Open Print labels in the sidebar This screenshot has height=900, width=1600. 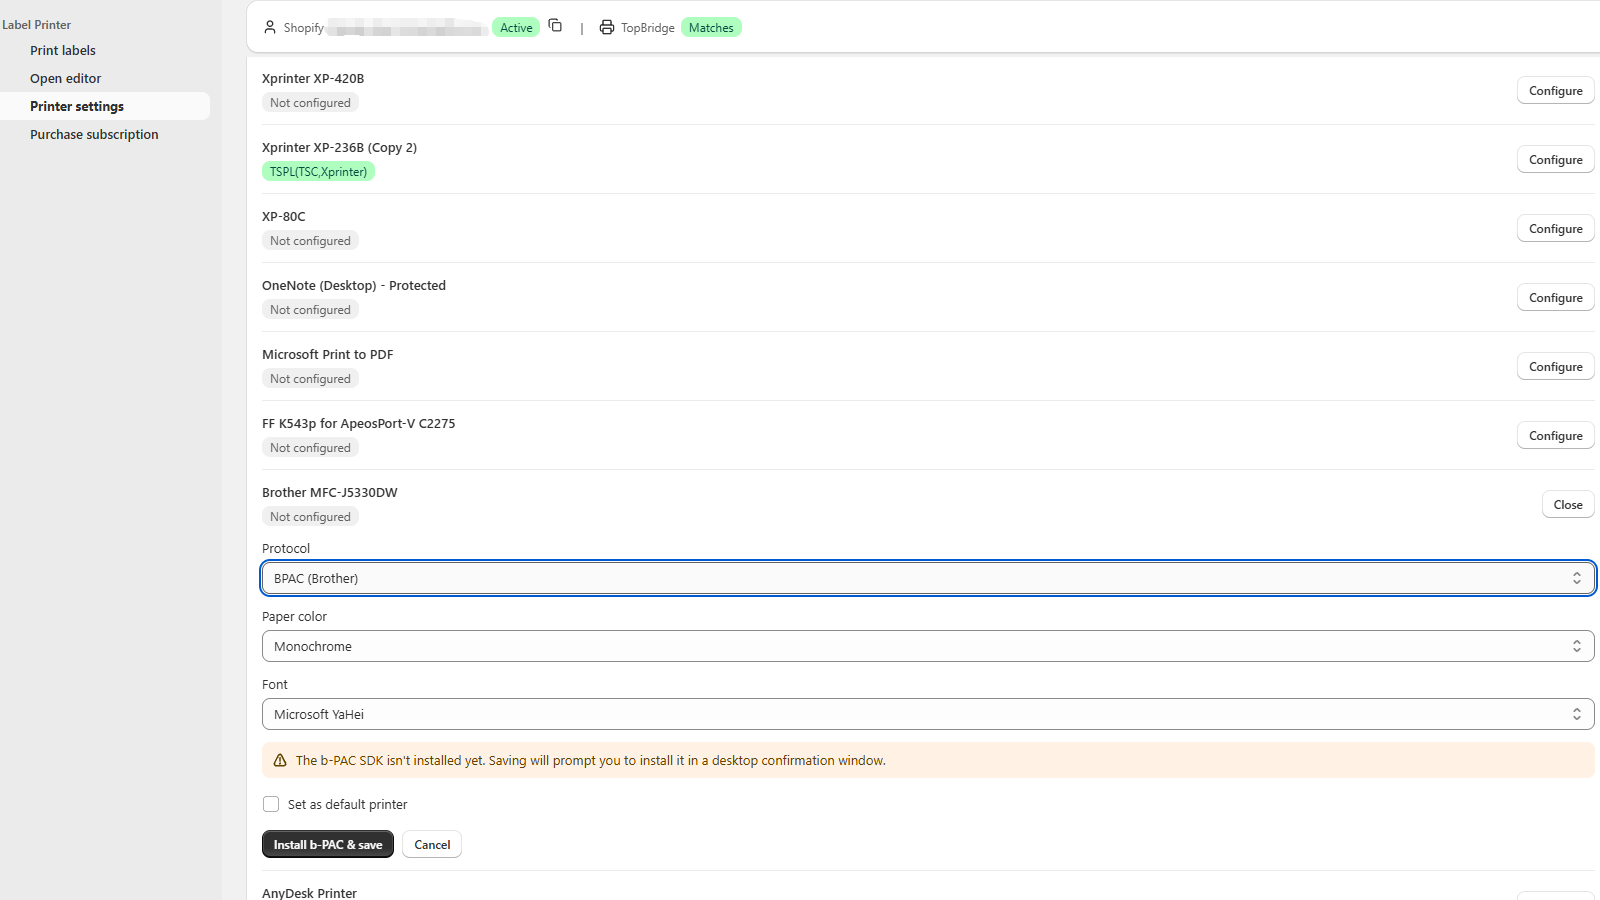(x=63, y=50)
